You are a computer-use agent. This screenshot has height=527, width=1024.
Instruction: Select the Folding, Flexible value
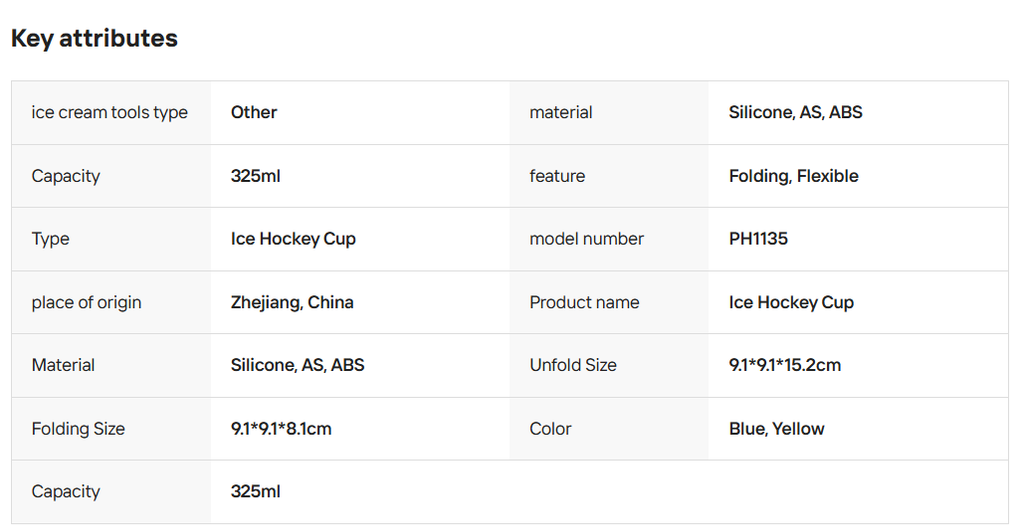coord(793,176)
